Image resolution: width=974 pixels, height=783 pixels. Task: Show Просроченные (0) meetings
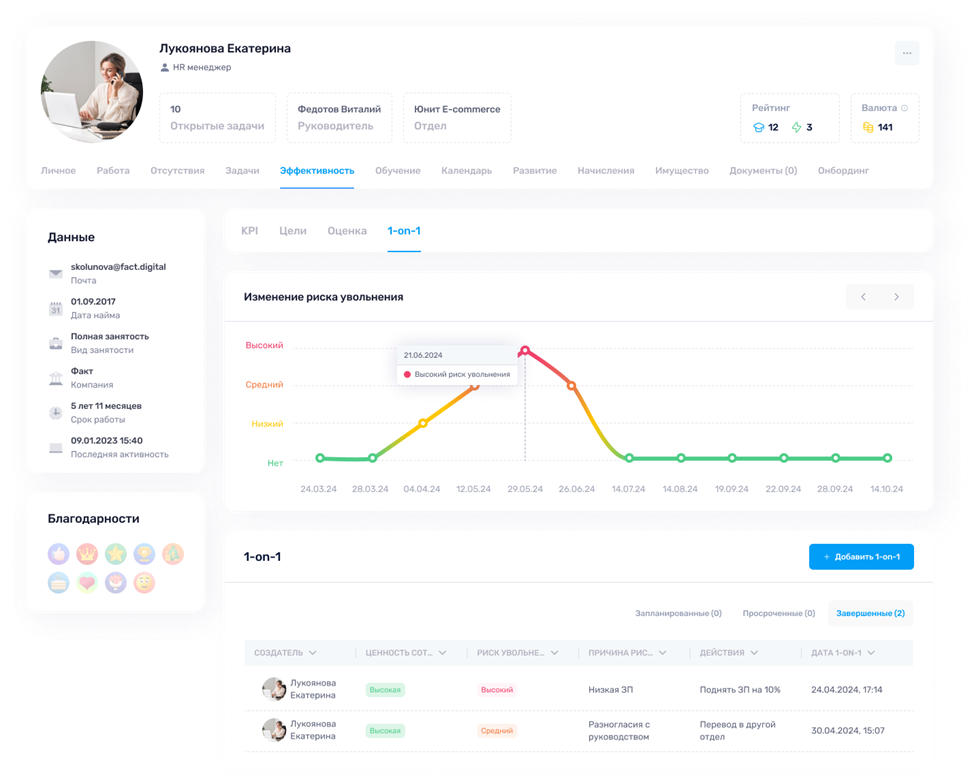click(x=779, y=613)
